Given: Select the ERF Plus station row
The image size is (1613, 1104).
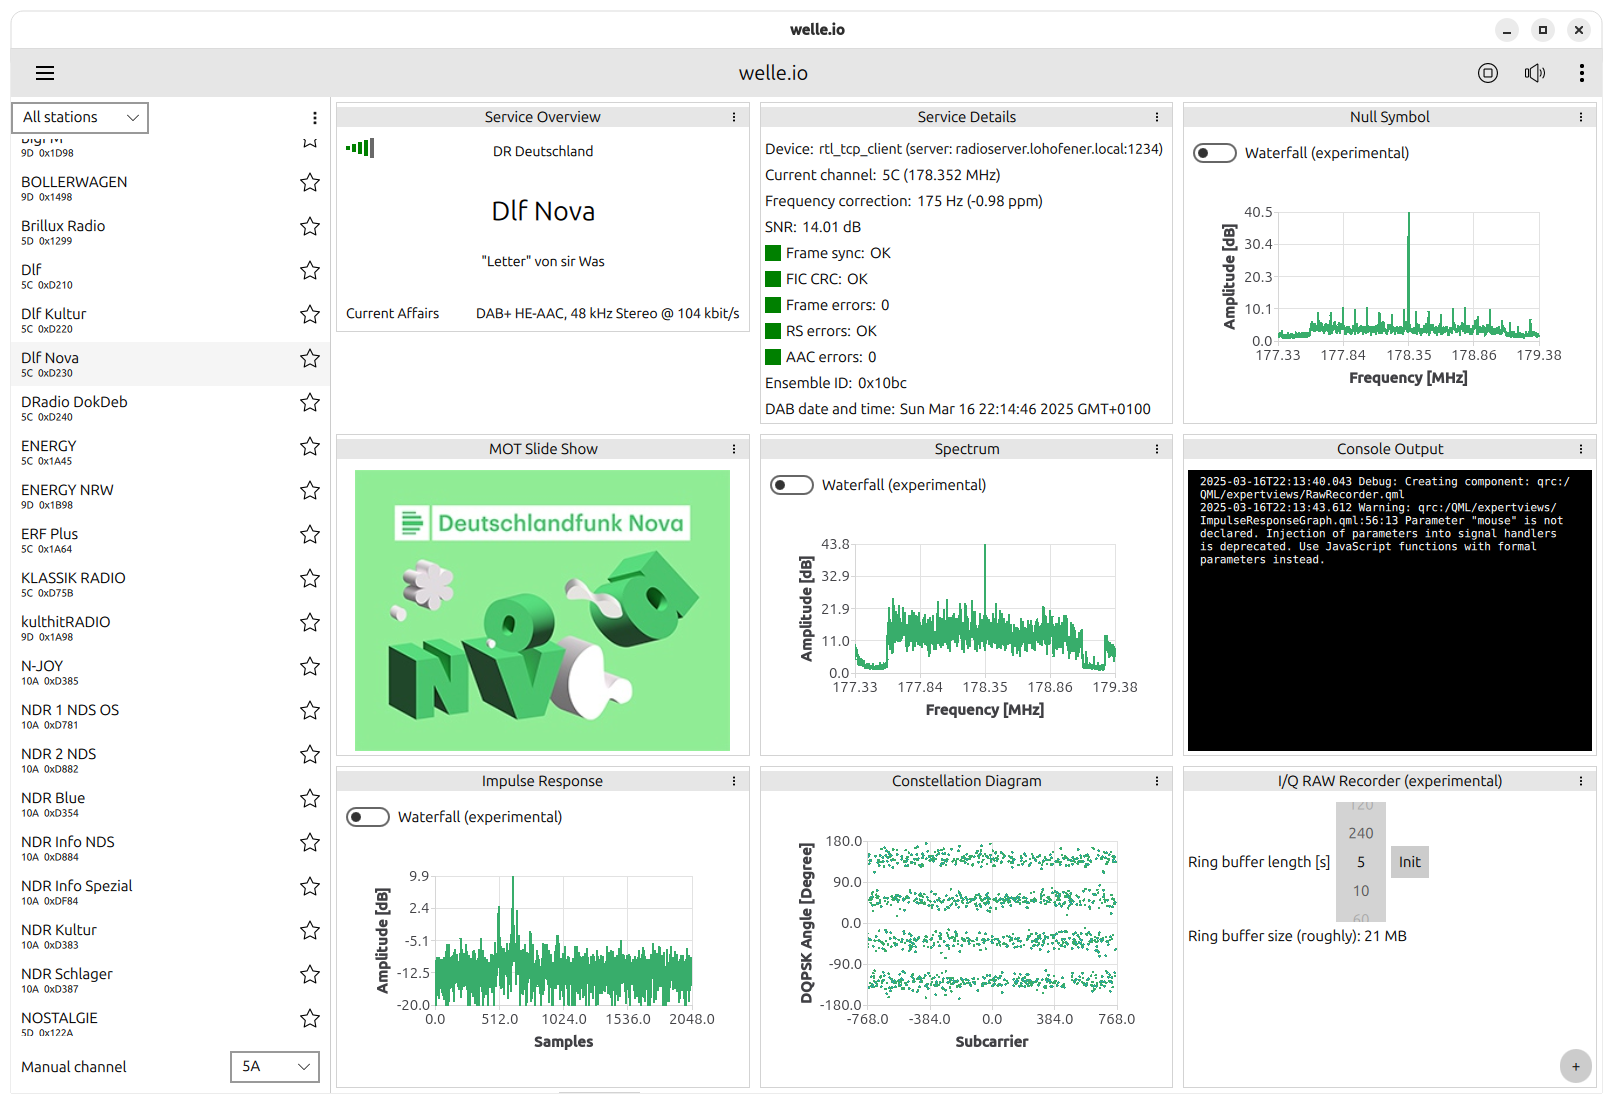Looking at the screenshot, I should click(x=170, y=540).
